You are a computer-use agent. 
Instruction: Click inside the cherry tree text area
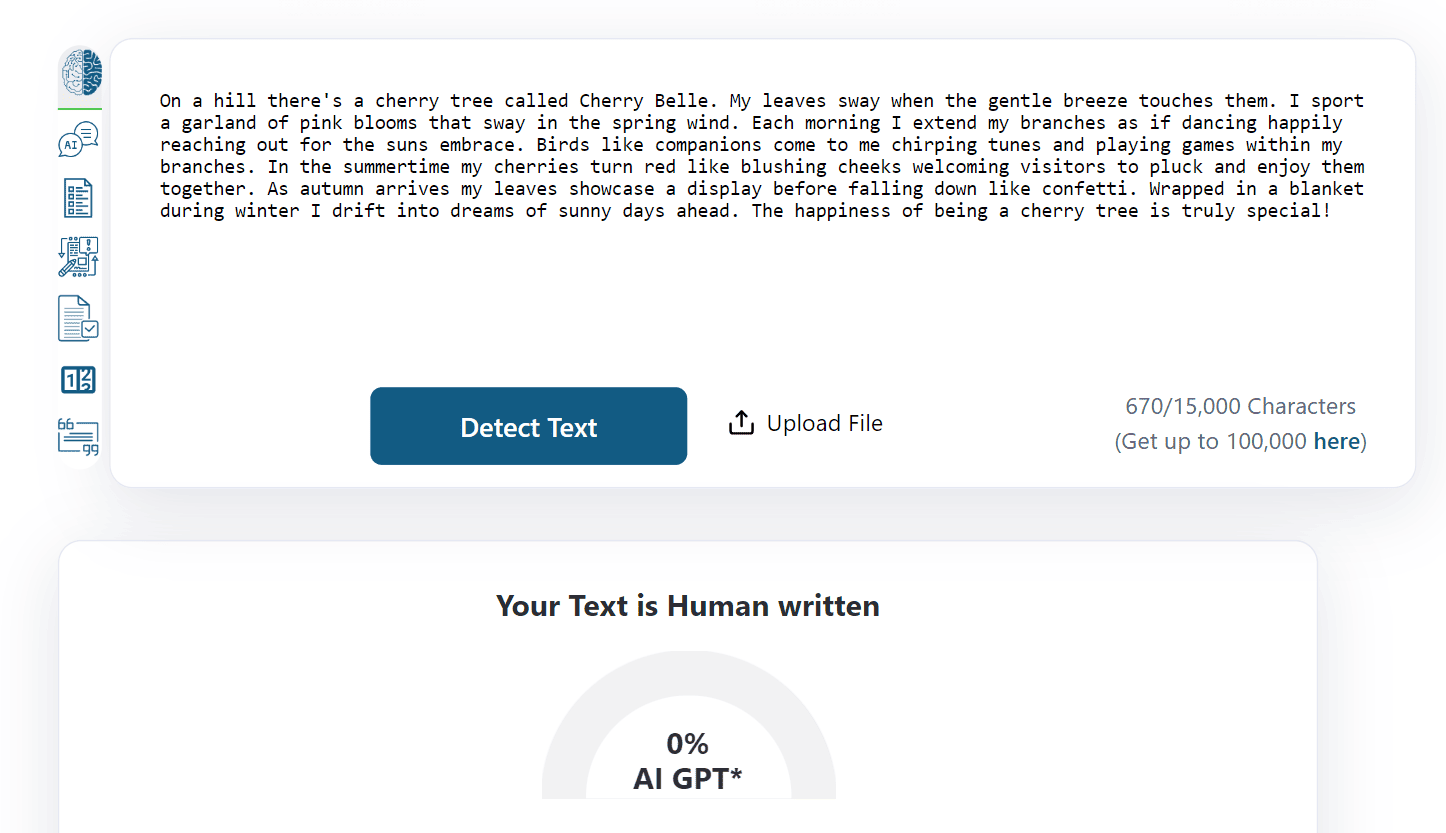point(760,155)
